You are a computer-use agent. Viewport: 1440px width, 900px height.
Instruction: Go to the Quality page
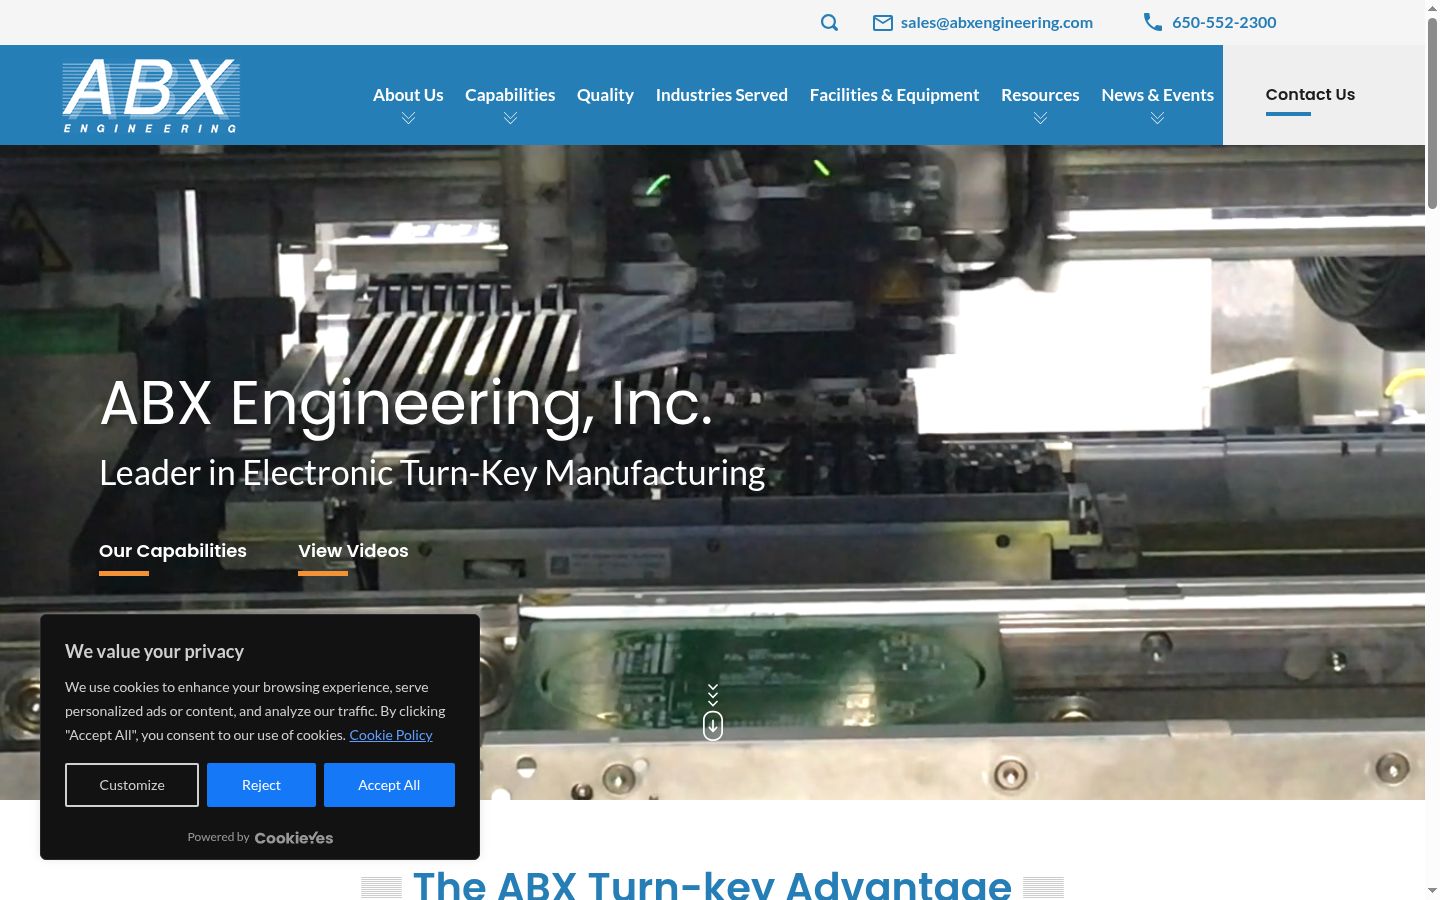click(x=605, y=95)
